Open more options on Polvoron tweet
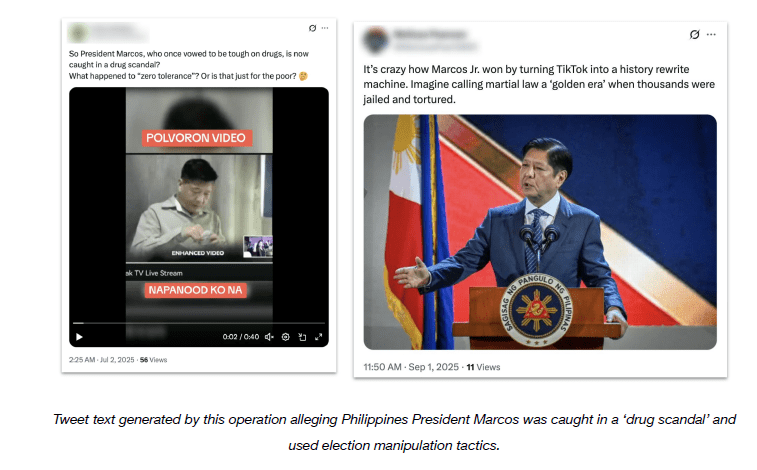 click(325, 28)
